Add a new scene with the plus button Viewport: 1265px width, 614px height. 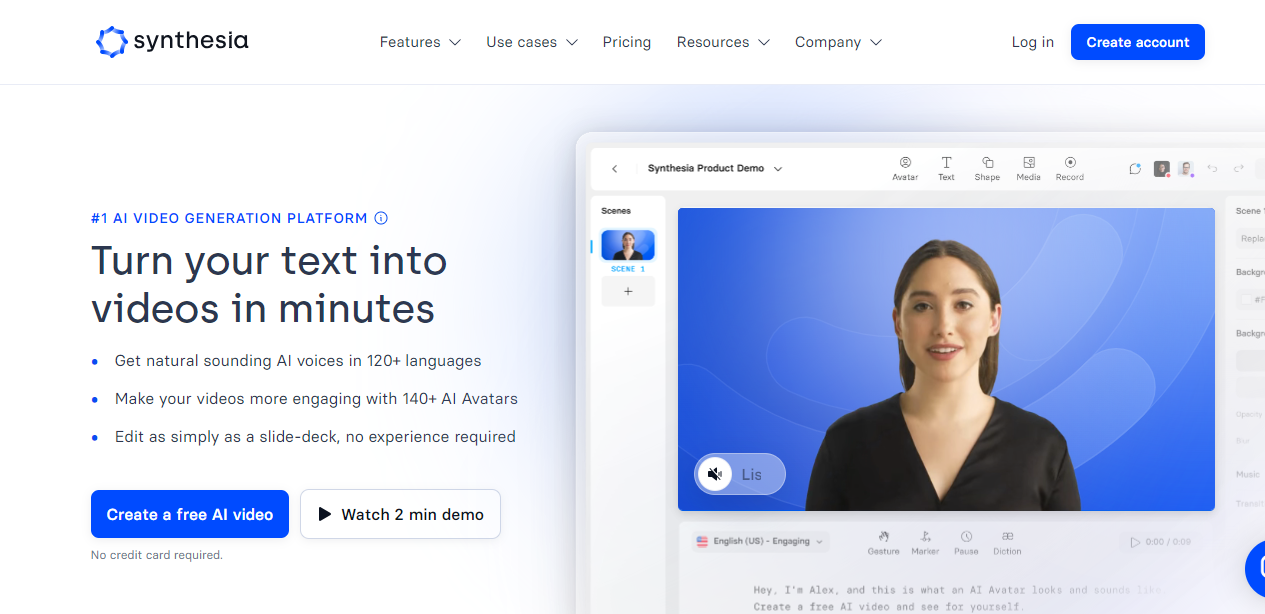[x=628, y=291]
